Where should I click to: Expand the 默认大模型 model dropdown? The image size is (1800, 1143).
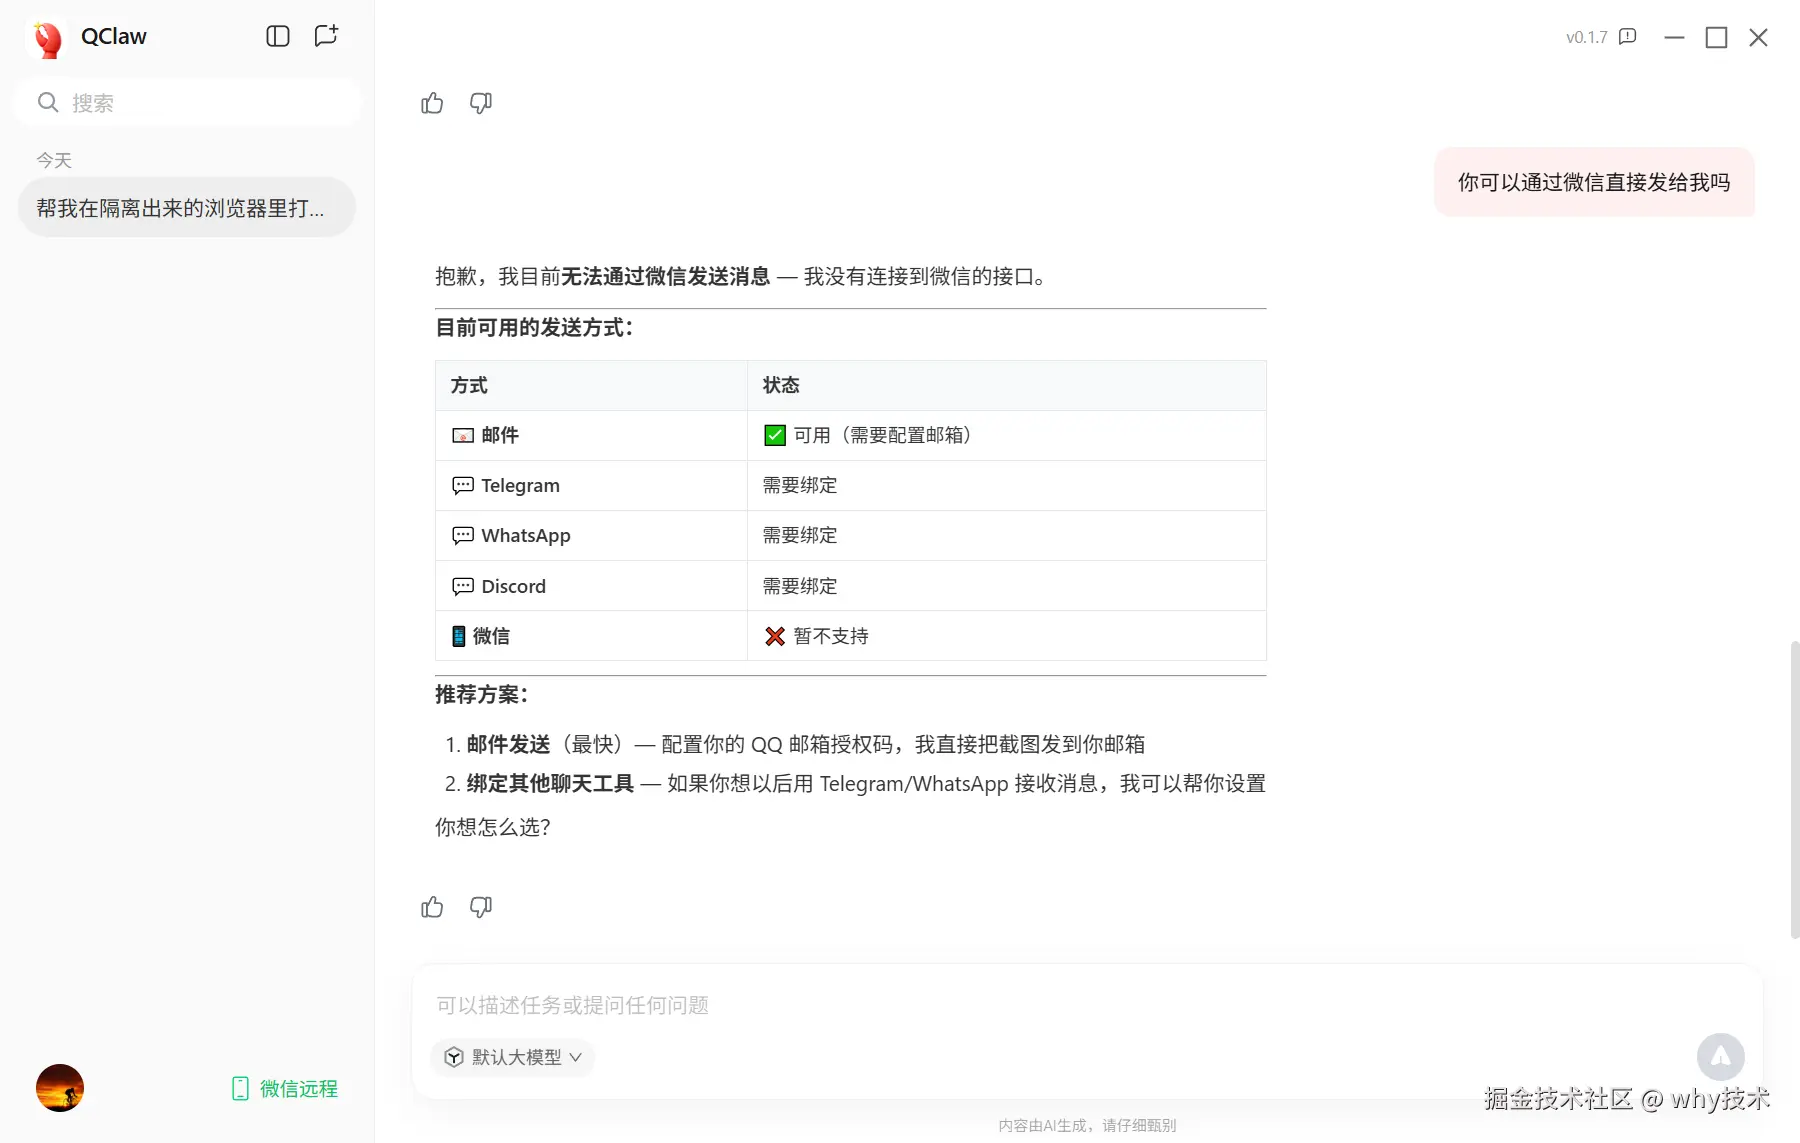pos(513,1057)
